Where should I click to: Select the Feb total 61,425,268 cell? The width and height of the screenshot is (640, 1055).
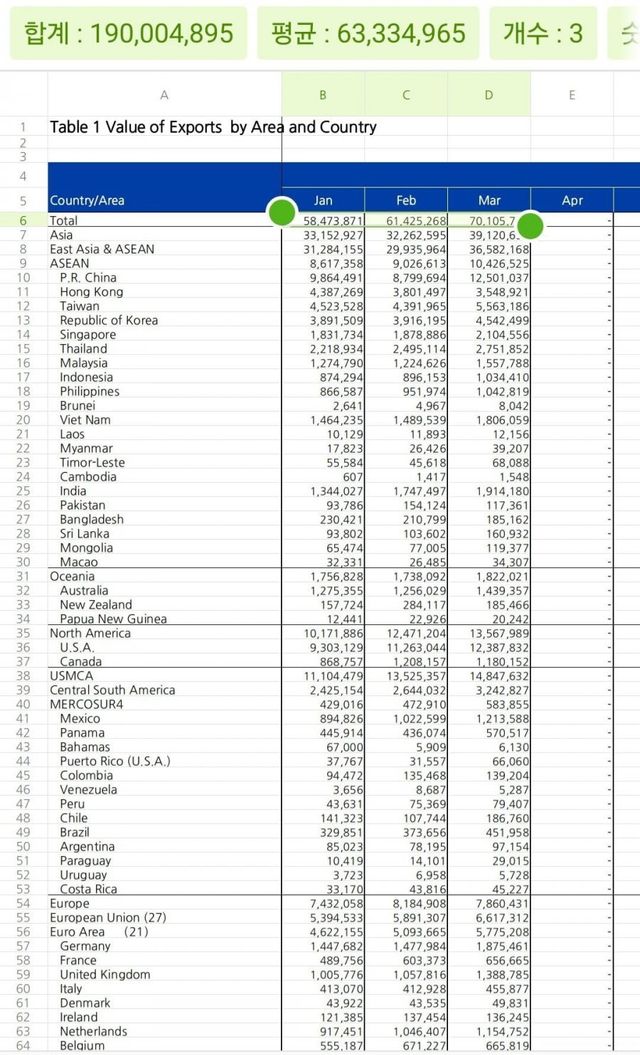coord(406,221)
